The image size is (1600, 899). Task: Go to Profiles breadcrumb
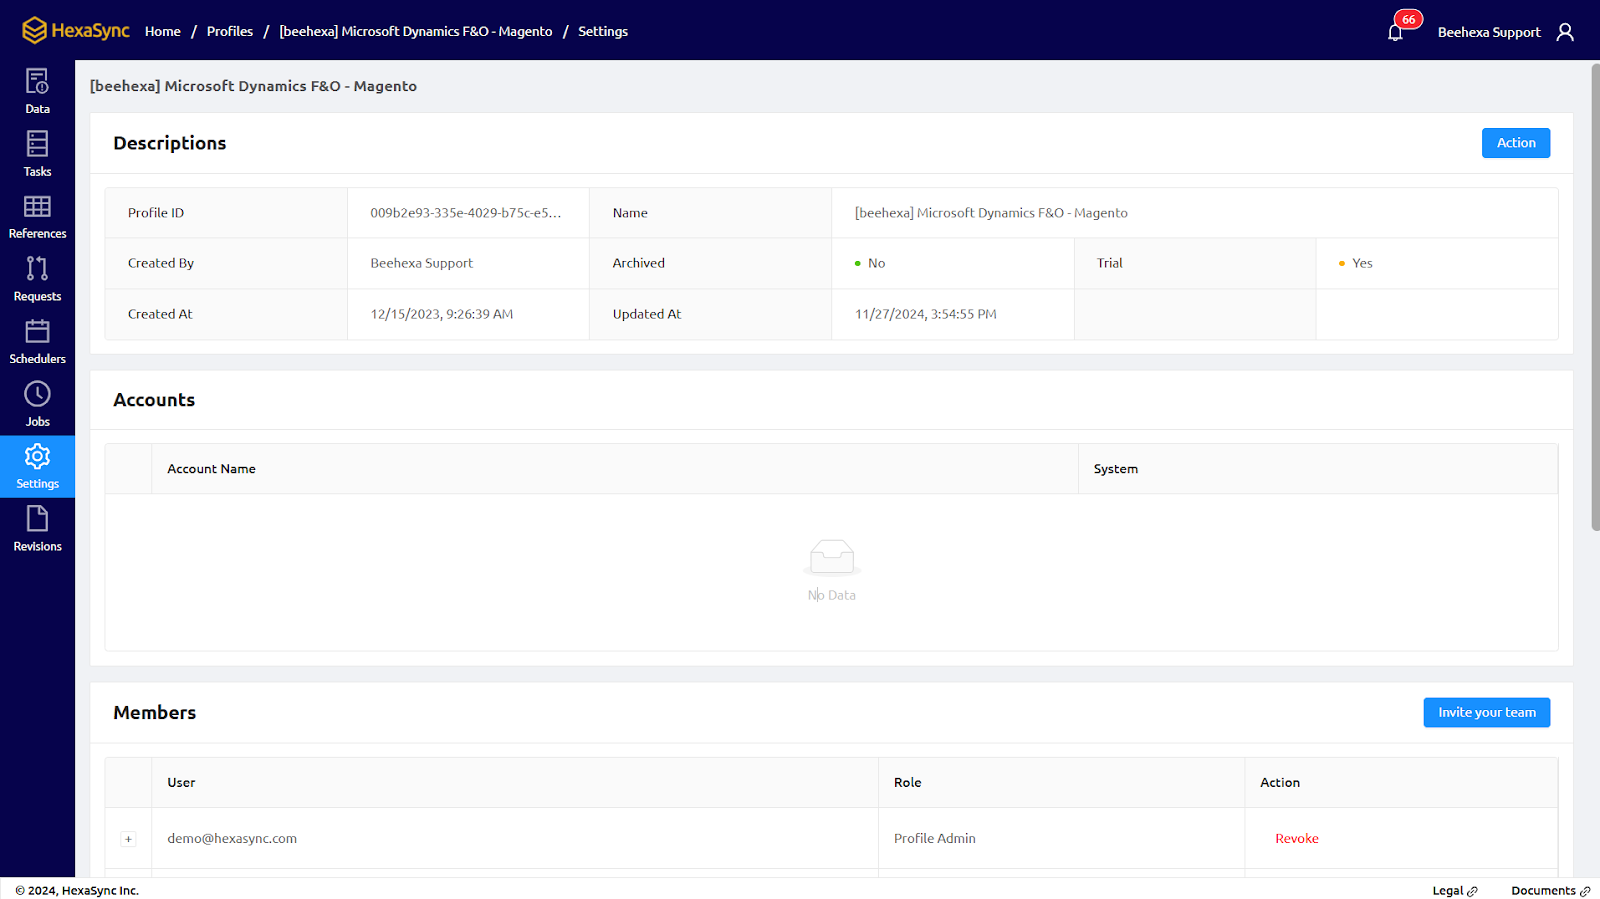[230, 31]
